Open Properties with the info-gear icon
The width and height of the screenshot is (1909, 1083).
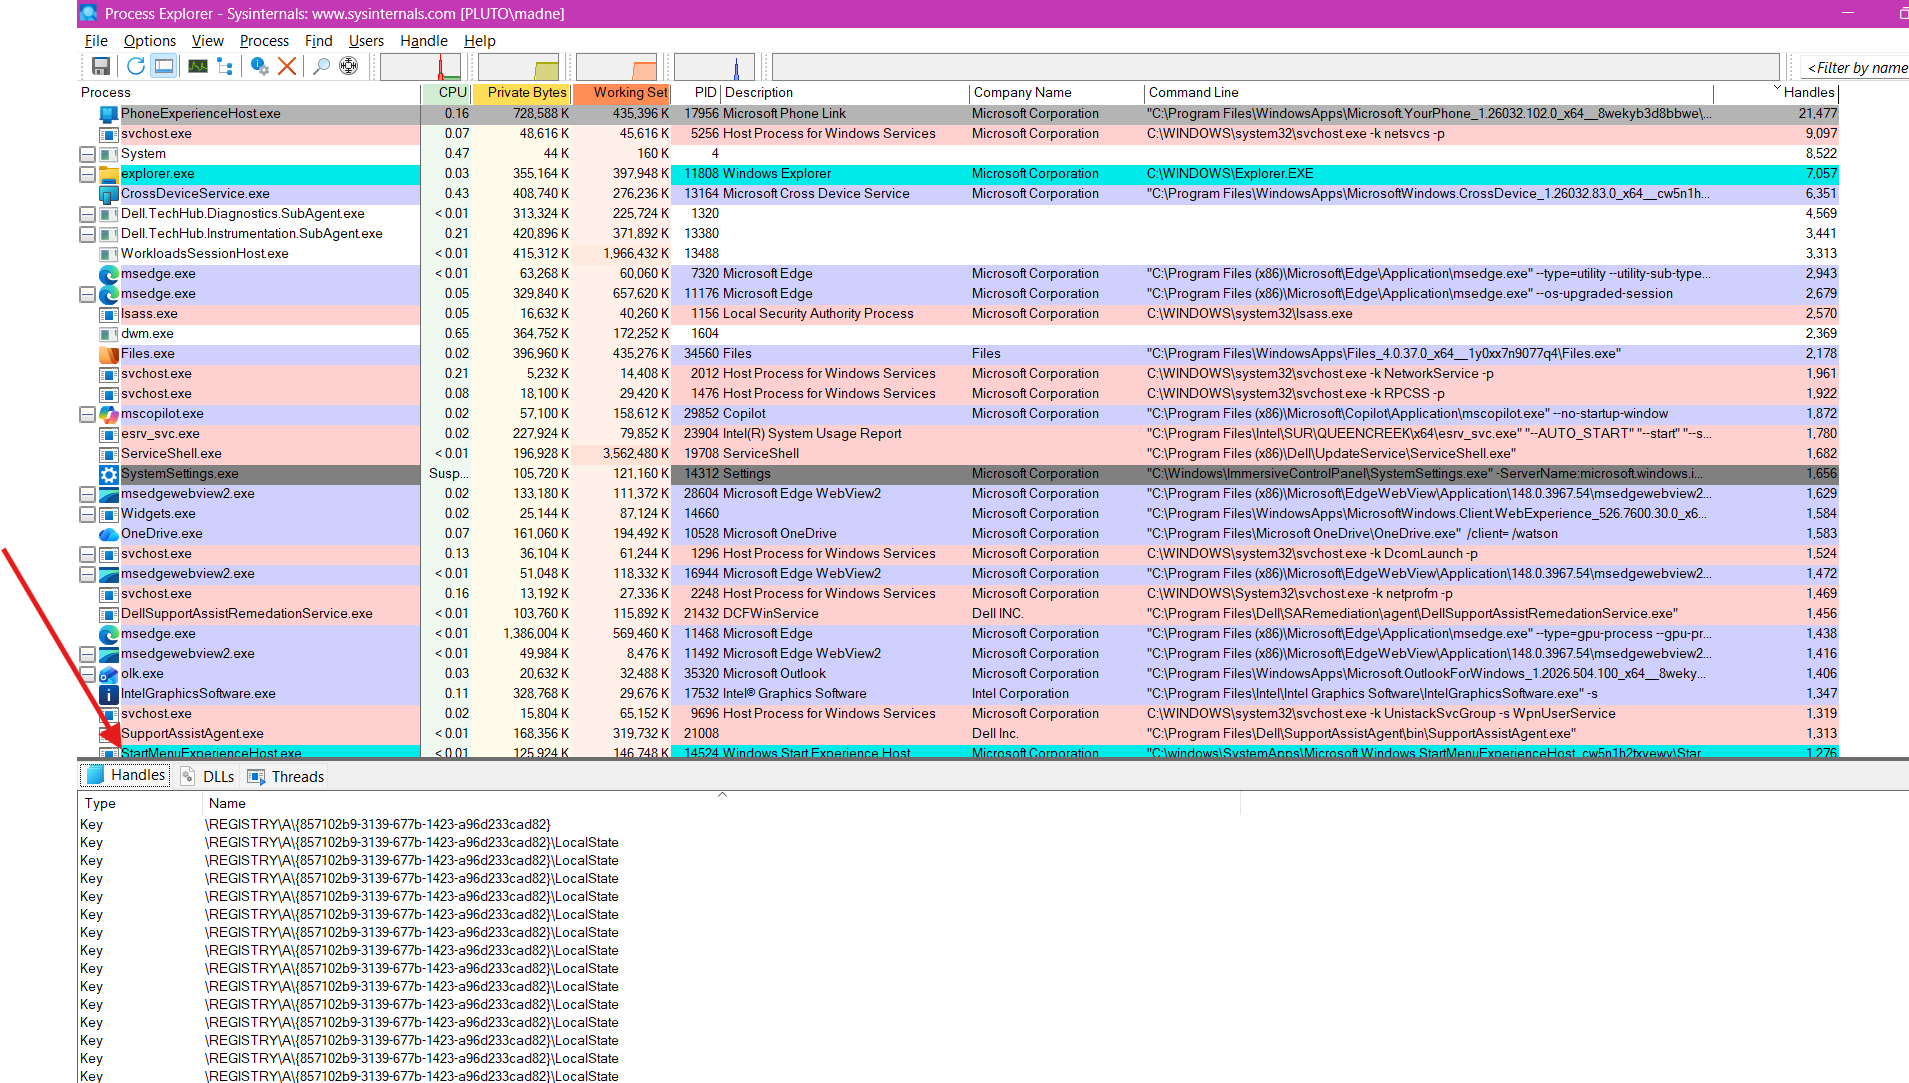(x=260, y=66)
